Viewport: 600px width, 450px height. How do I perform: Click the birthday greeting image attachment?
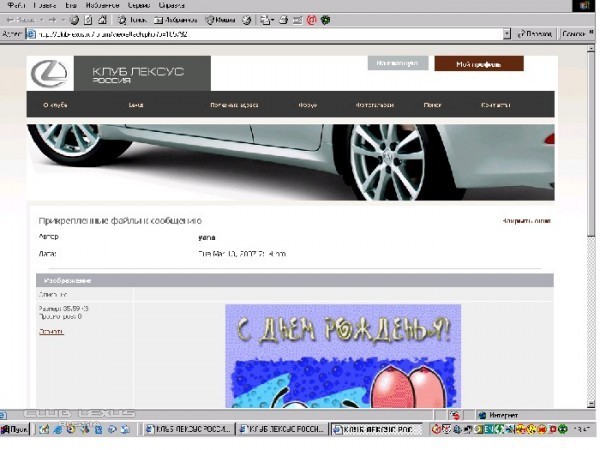tap(342, 355)
